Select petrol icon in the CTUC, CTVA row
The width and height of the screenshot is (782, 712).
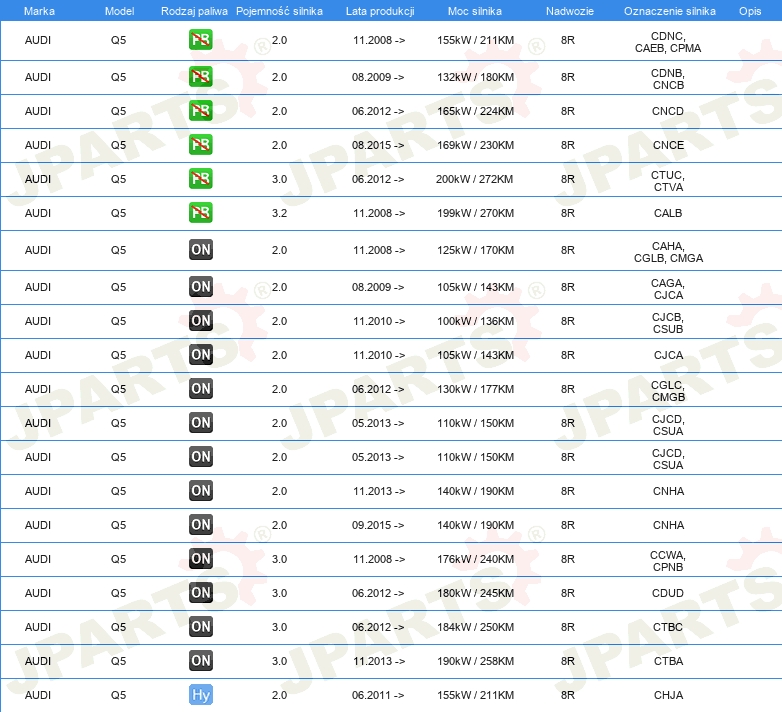pyautogui.click(x=201, y=179)
